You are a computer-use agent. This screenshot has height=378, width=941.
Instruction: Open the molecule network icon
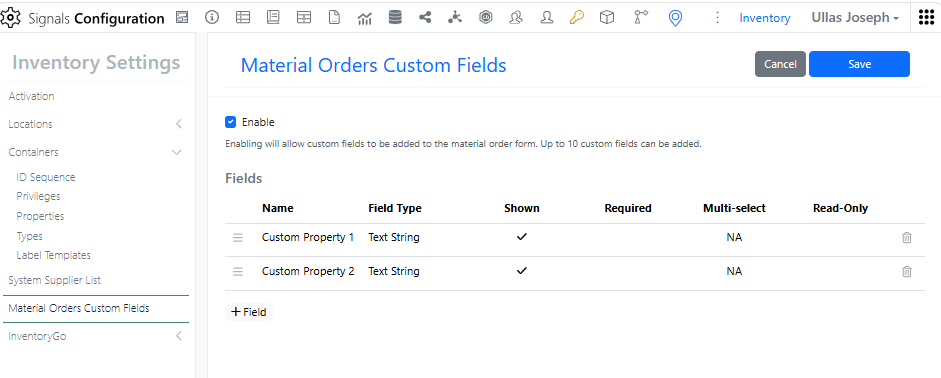455,18
